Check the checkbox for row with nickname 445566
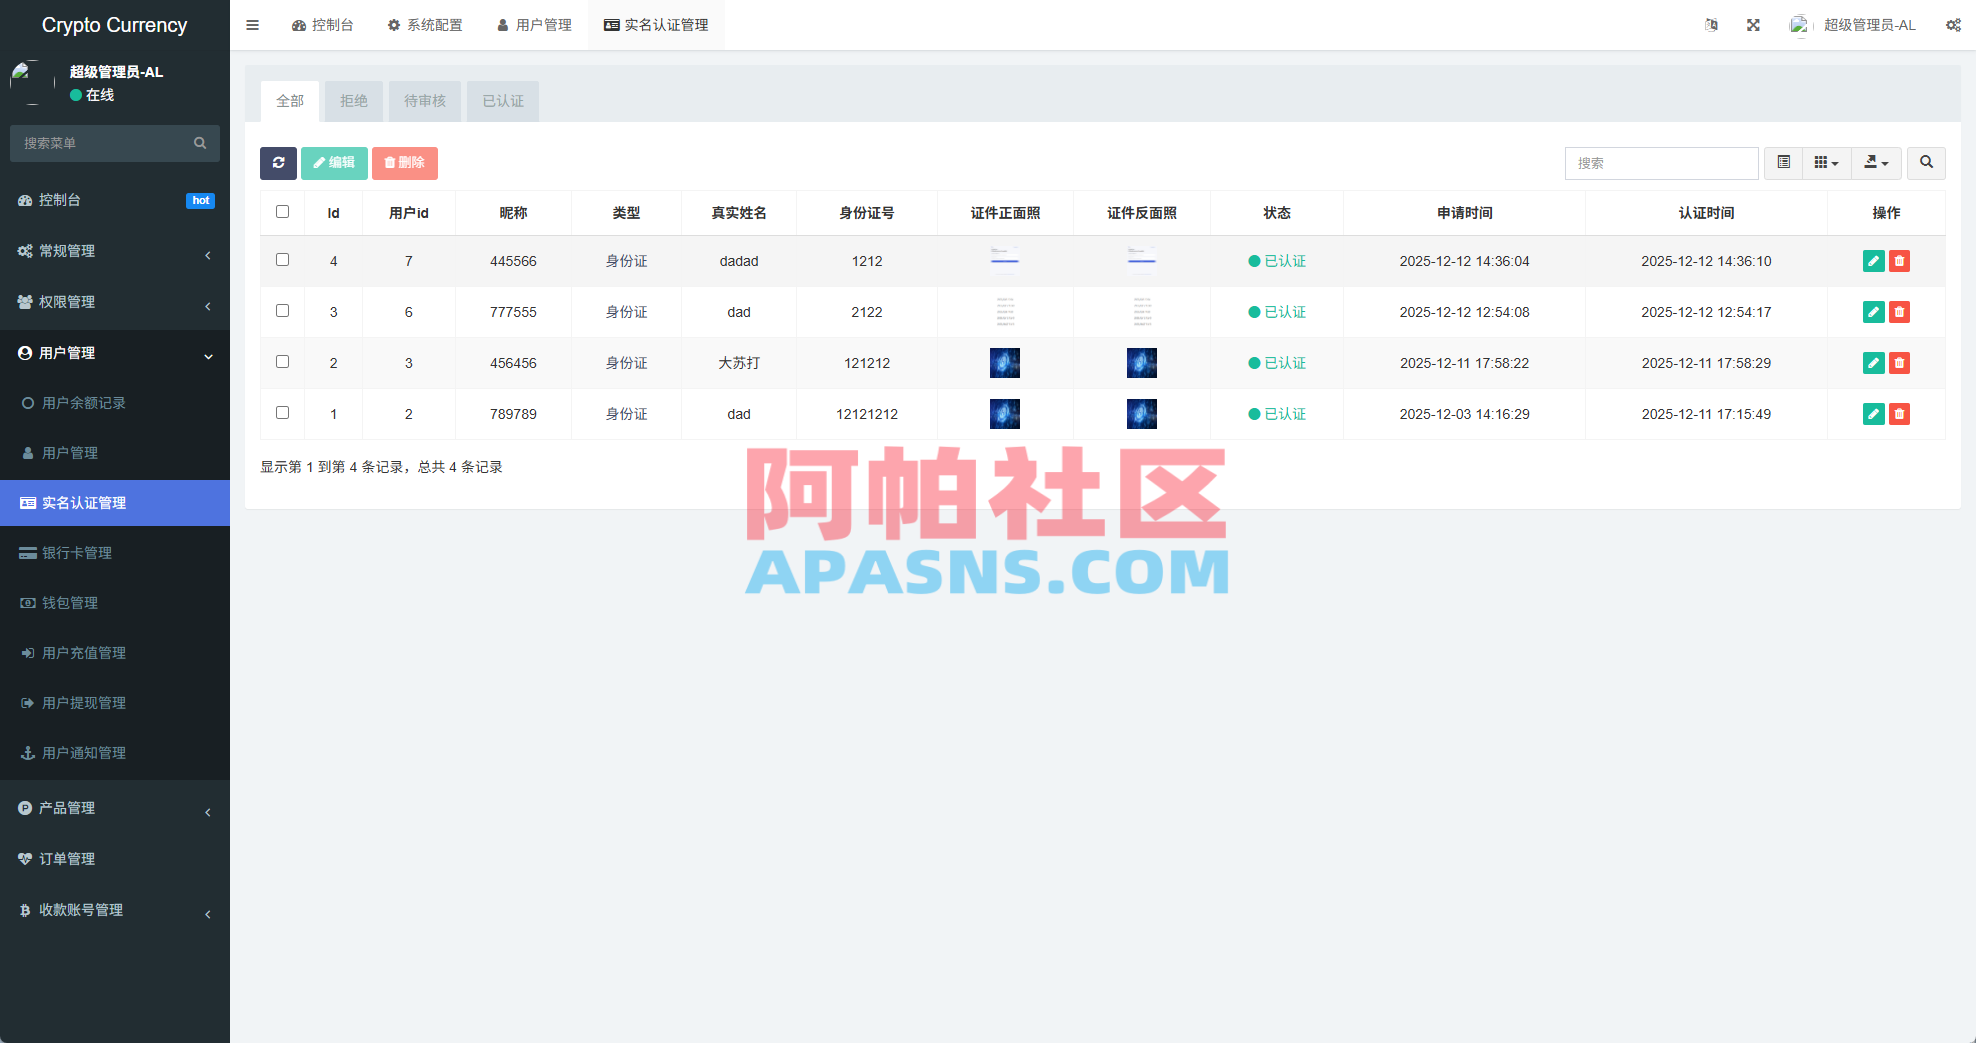The width and height of the screenshot is (1976, 1043). [x=282, y=260]
